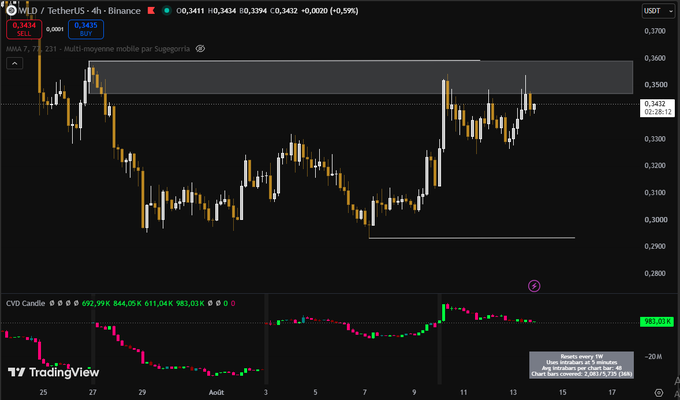This screenshot has height=400, width=680.
Task: Select the CVD Candle indicator legend
Action: 26,303
